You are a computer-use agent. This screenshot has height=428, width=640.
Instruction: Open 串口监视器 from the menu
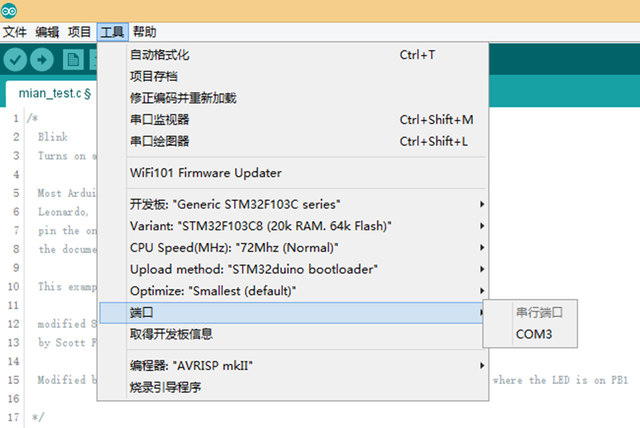(x=293, y=120)
